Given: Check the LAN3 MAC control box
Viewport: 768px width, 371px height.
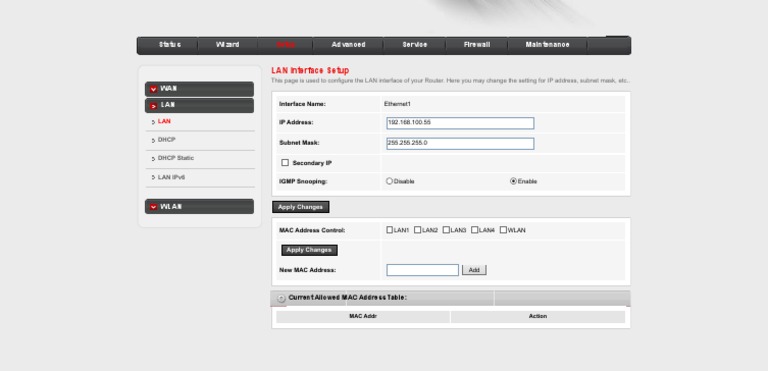Looking at the screenshot, I should coord(446,229).
